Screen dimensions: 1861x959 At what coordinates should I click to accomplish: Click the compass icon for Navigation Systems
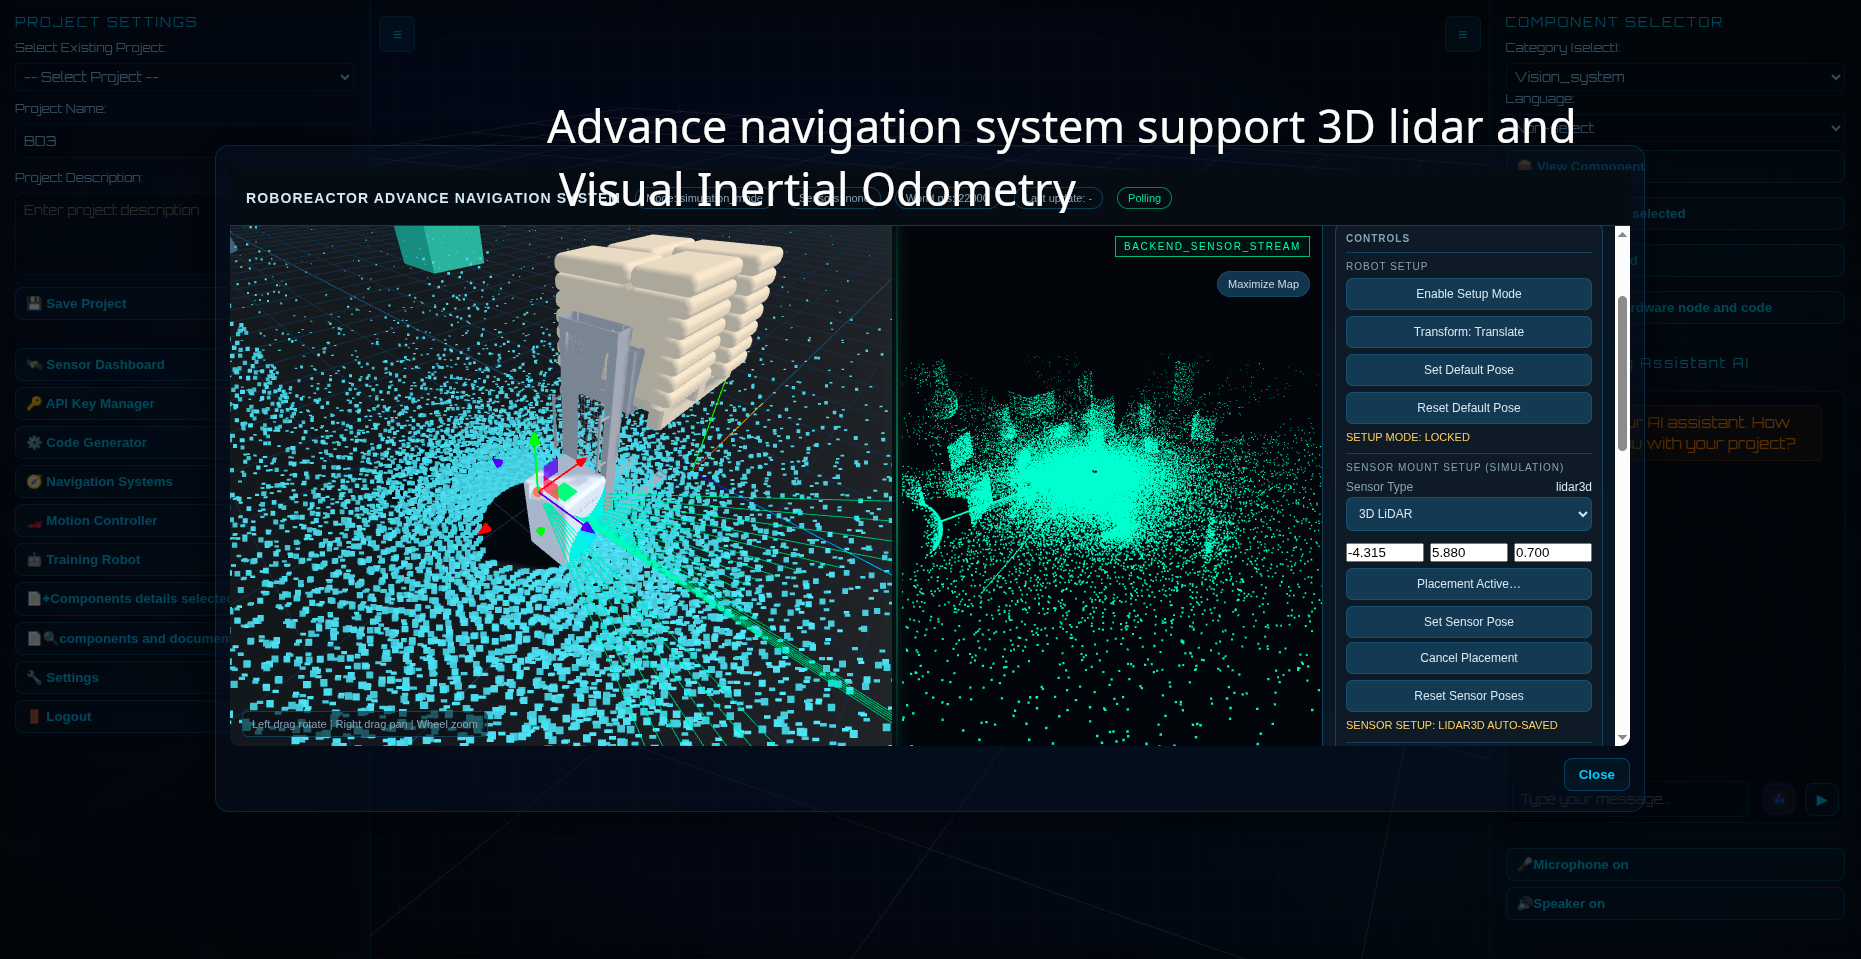[x=34, y=482]
